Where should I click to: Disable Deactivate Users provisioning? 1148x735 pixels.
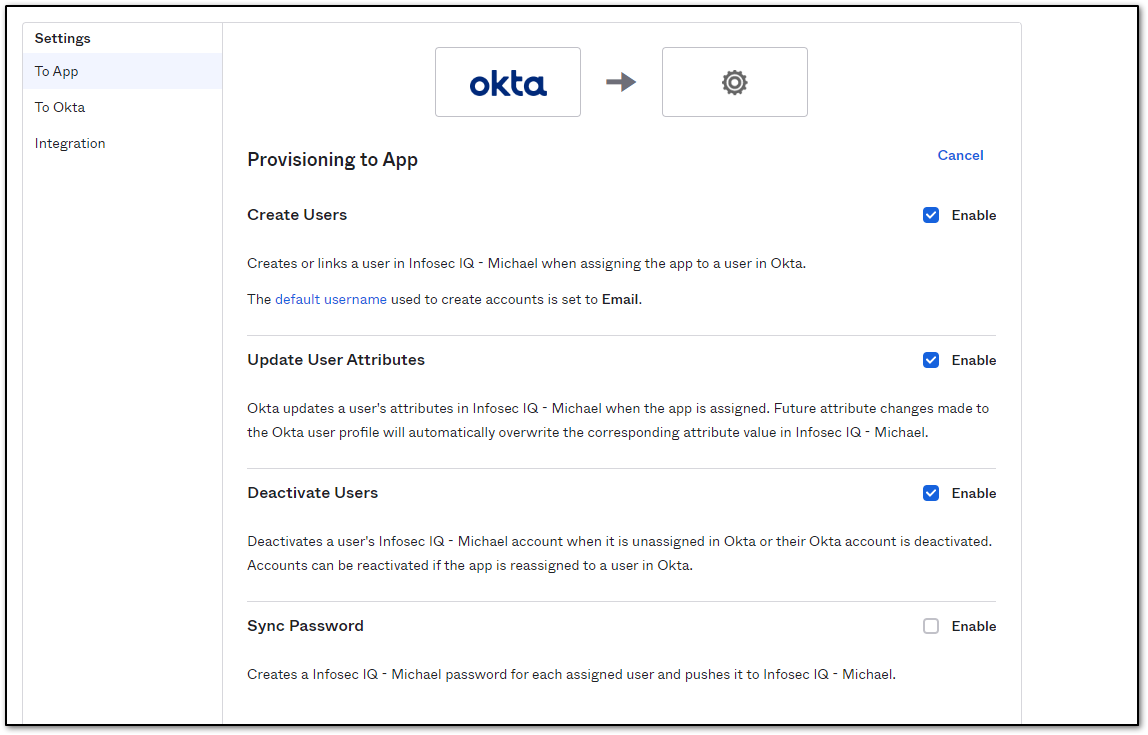click(x=931, y=493)
